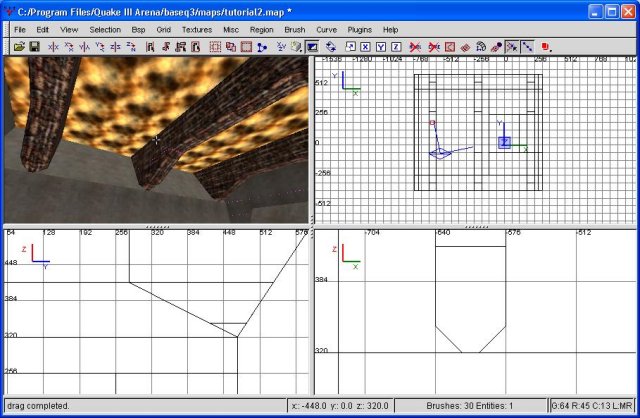Click the camera marker in the XY view

pos(440,153)
